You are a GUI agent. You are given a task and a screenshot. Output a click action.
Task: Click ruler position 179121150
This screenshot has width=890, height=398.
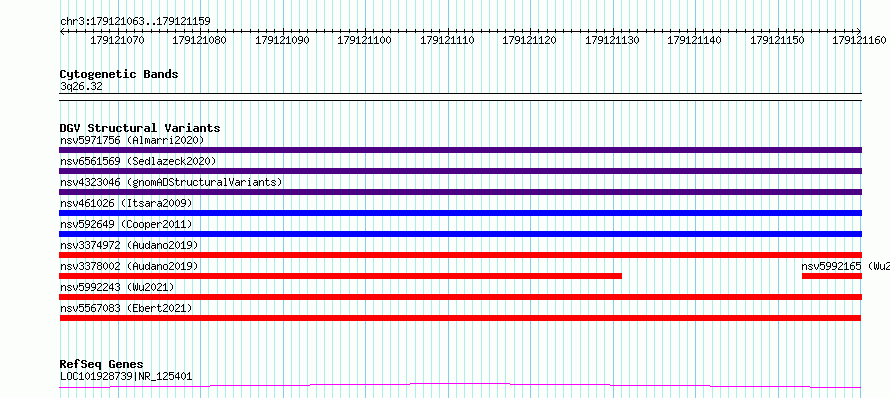tap(778, 40)
